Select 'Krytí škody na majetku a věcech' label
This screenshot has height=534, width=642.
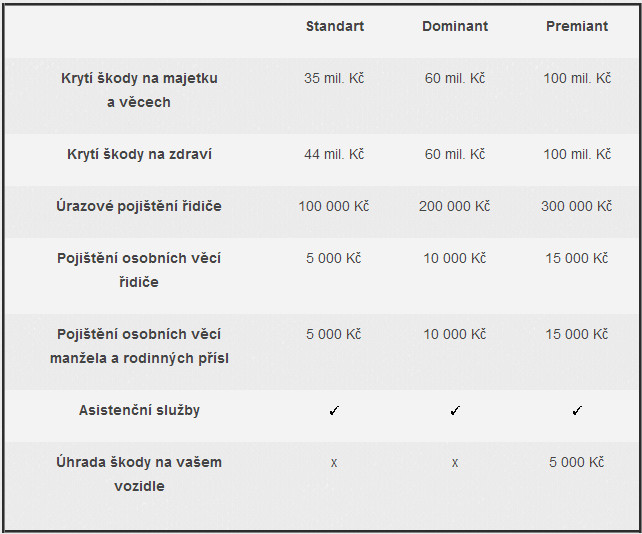(x=139, y=90)
